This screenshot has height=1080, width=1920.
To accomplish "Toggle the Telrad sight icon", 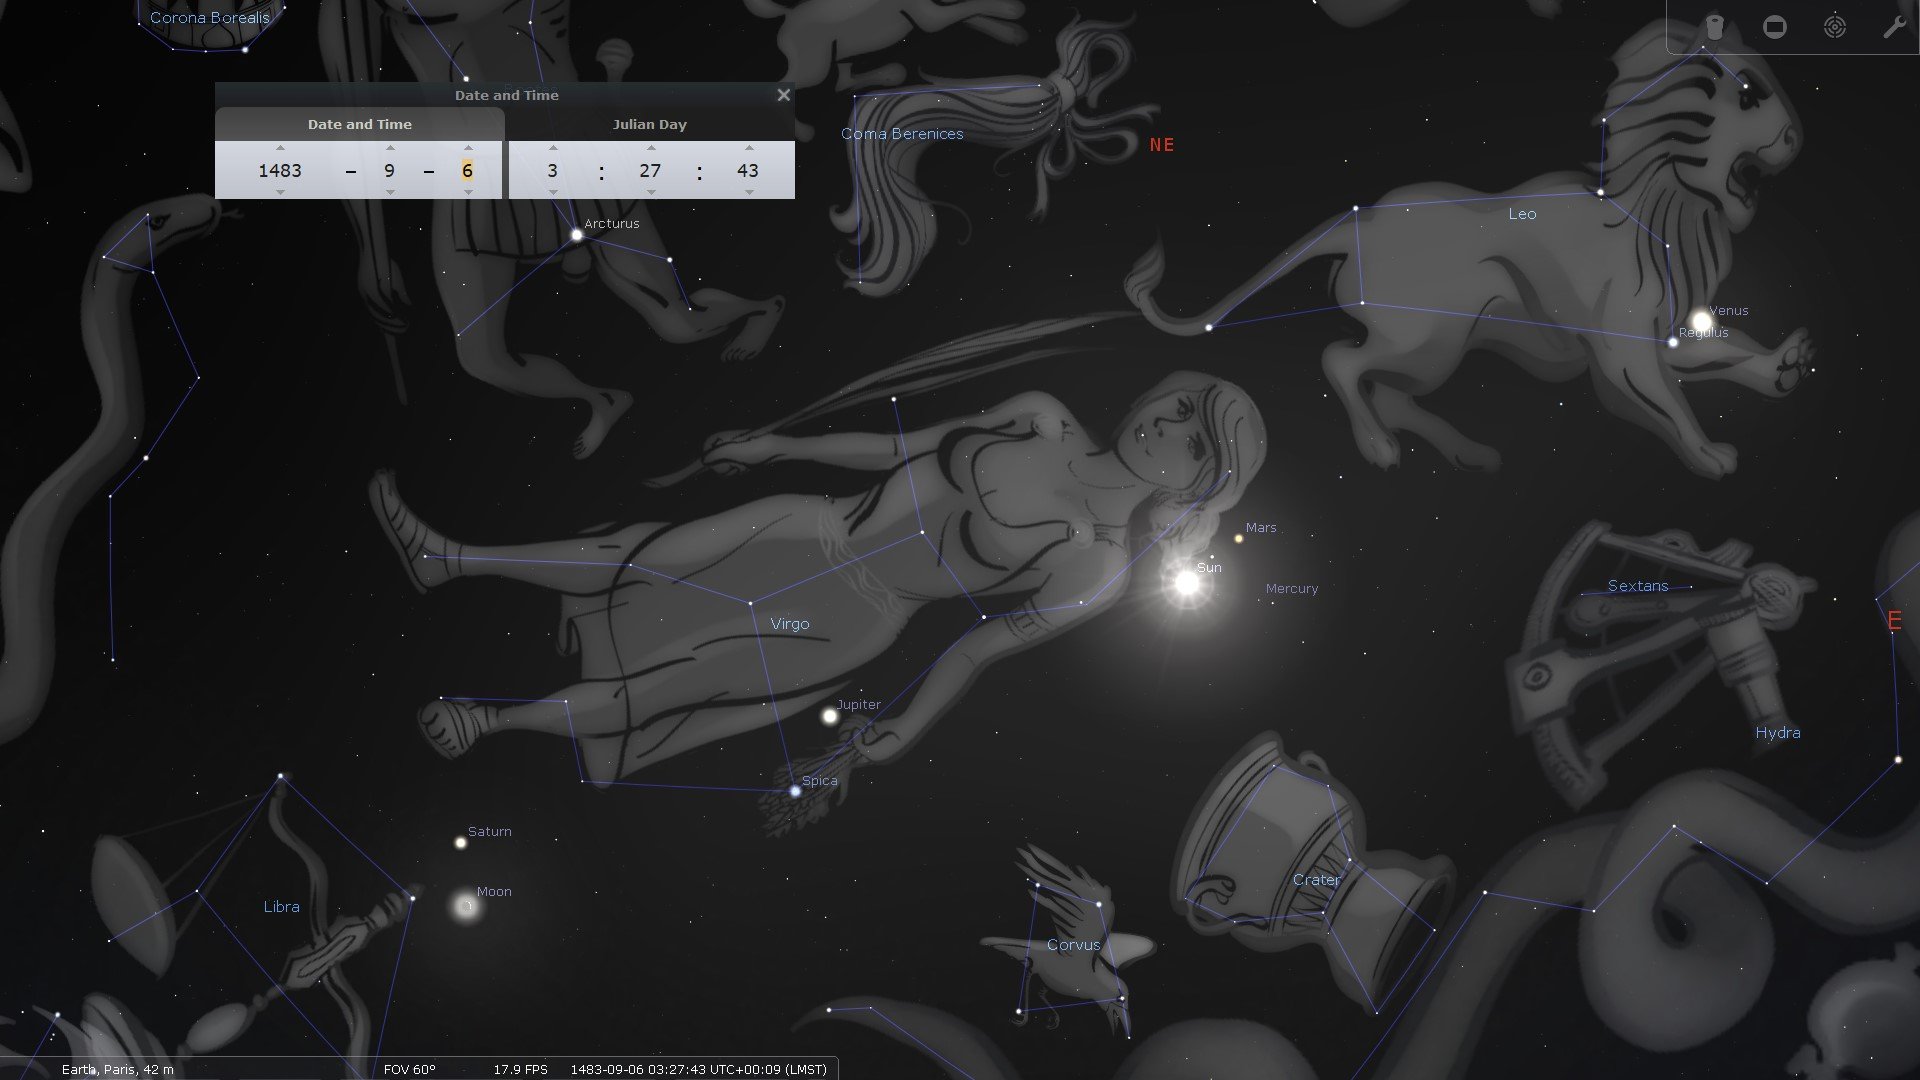I will pyautogui.click(x=1835, y=27).
